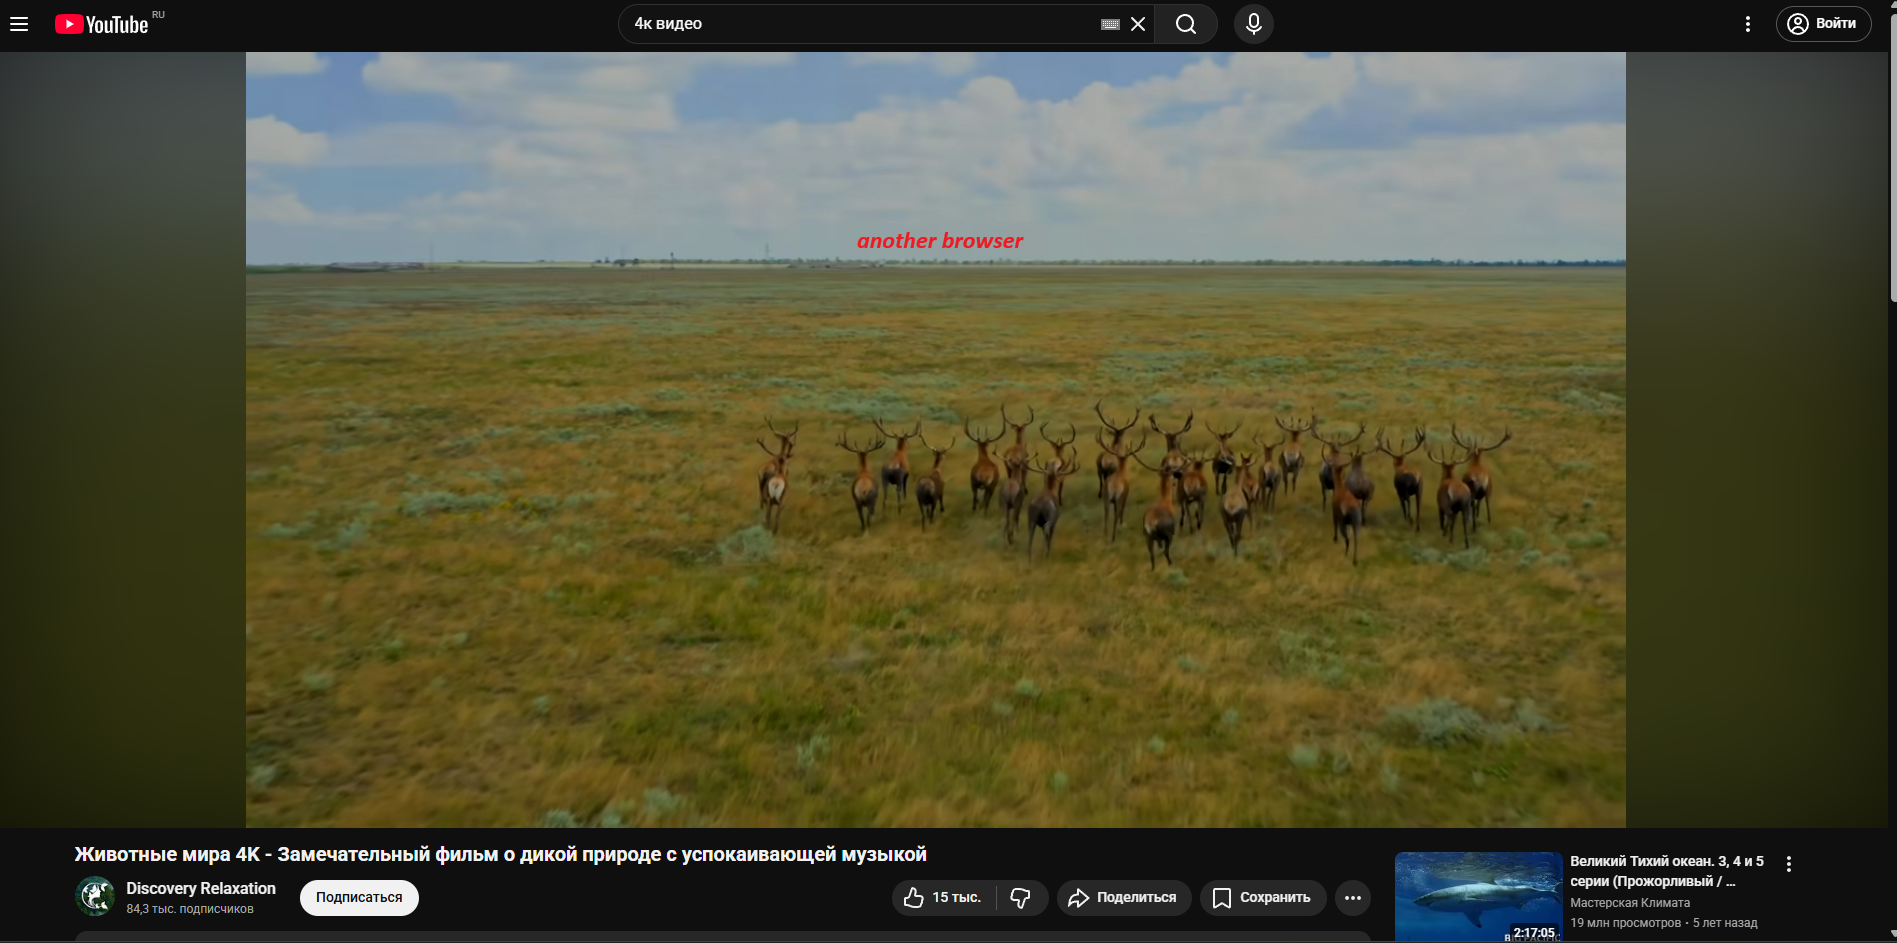The width and height of the screenshot is (1897, 943).
Task: Clear the search field text
Action: pos(1138,24)
